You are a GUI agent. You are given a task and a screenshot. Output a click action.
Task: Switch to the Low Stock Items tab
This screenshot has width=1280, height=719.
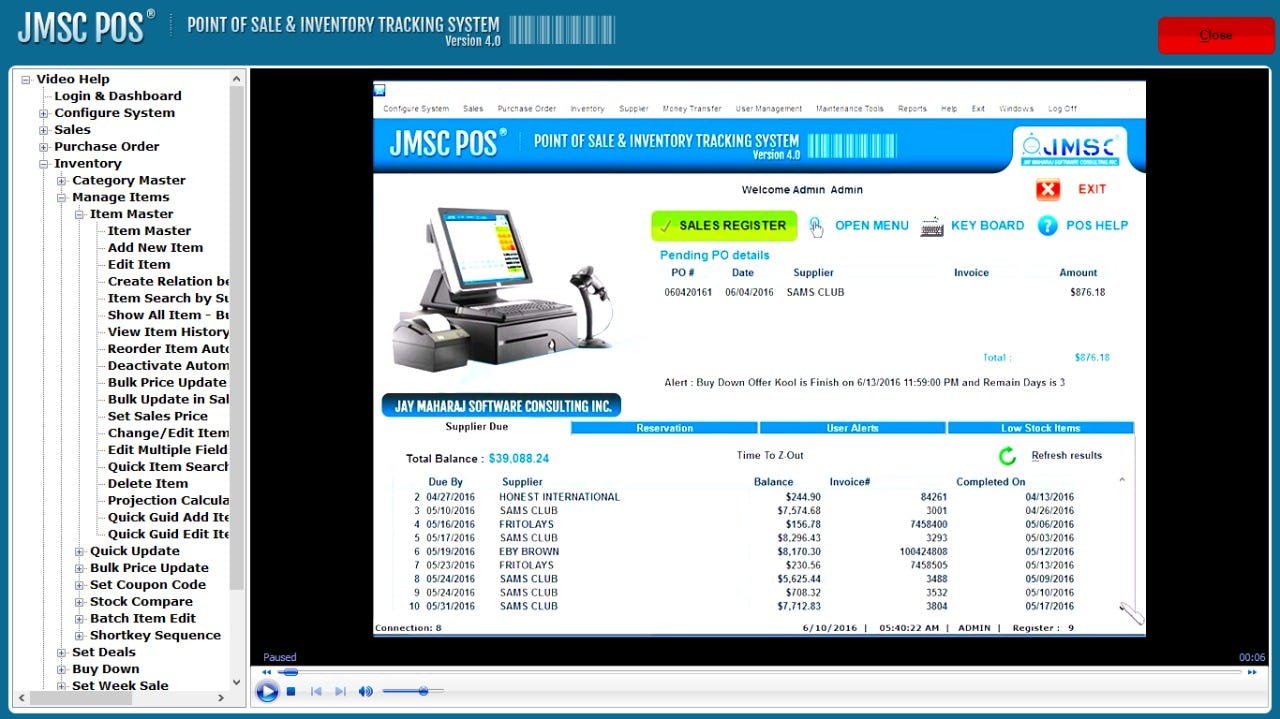[x=1040, y=427]
